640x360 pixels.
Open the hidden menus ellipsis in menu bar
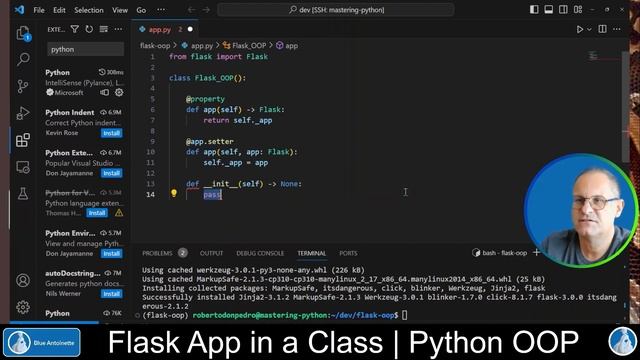[x=161, y=10]
